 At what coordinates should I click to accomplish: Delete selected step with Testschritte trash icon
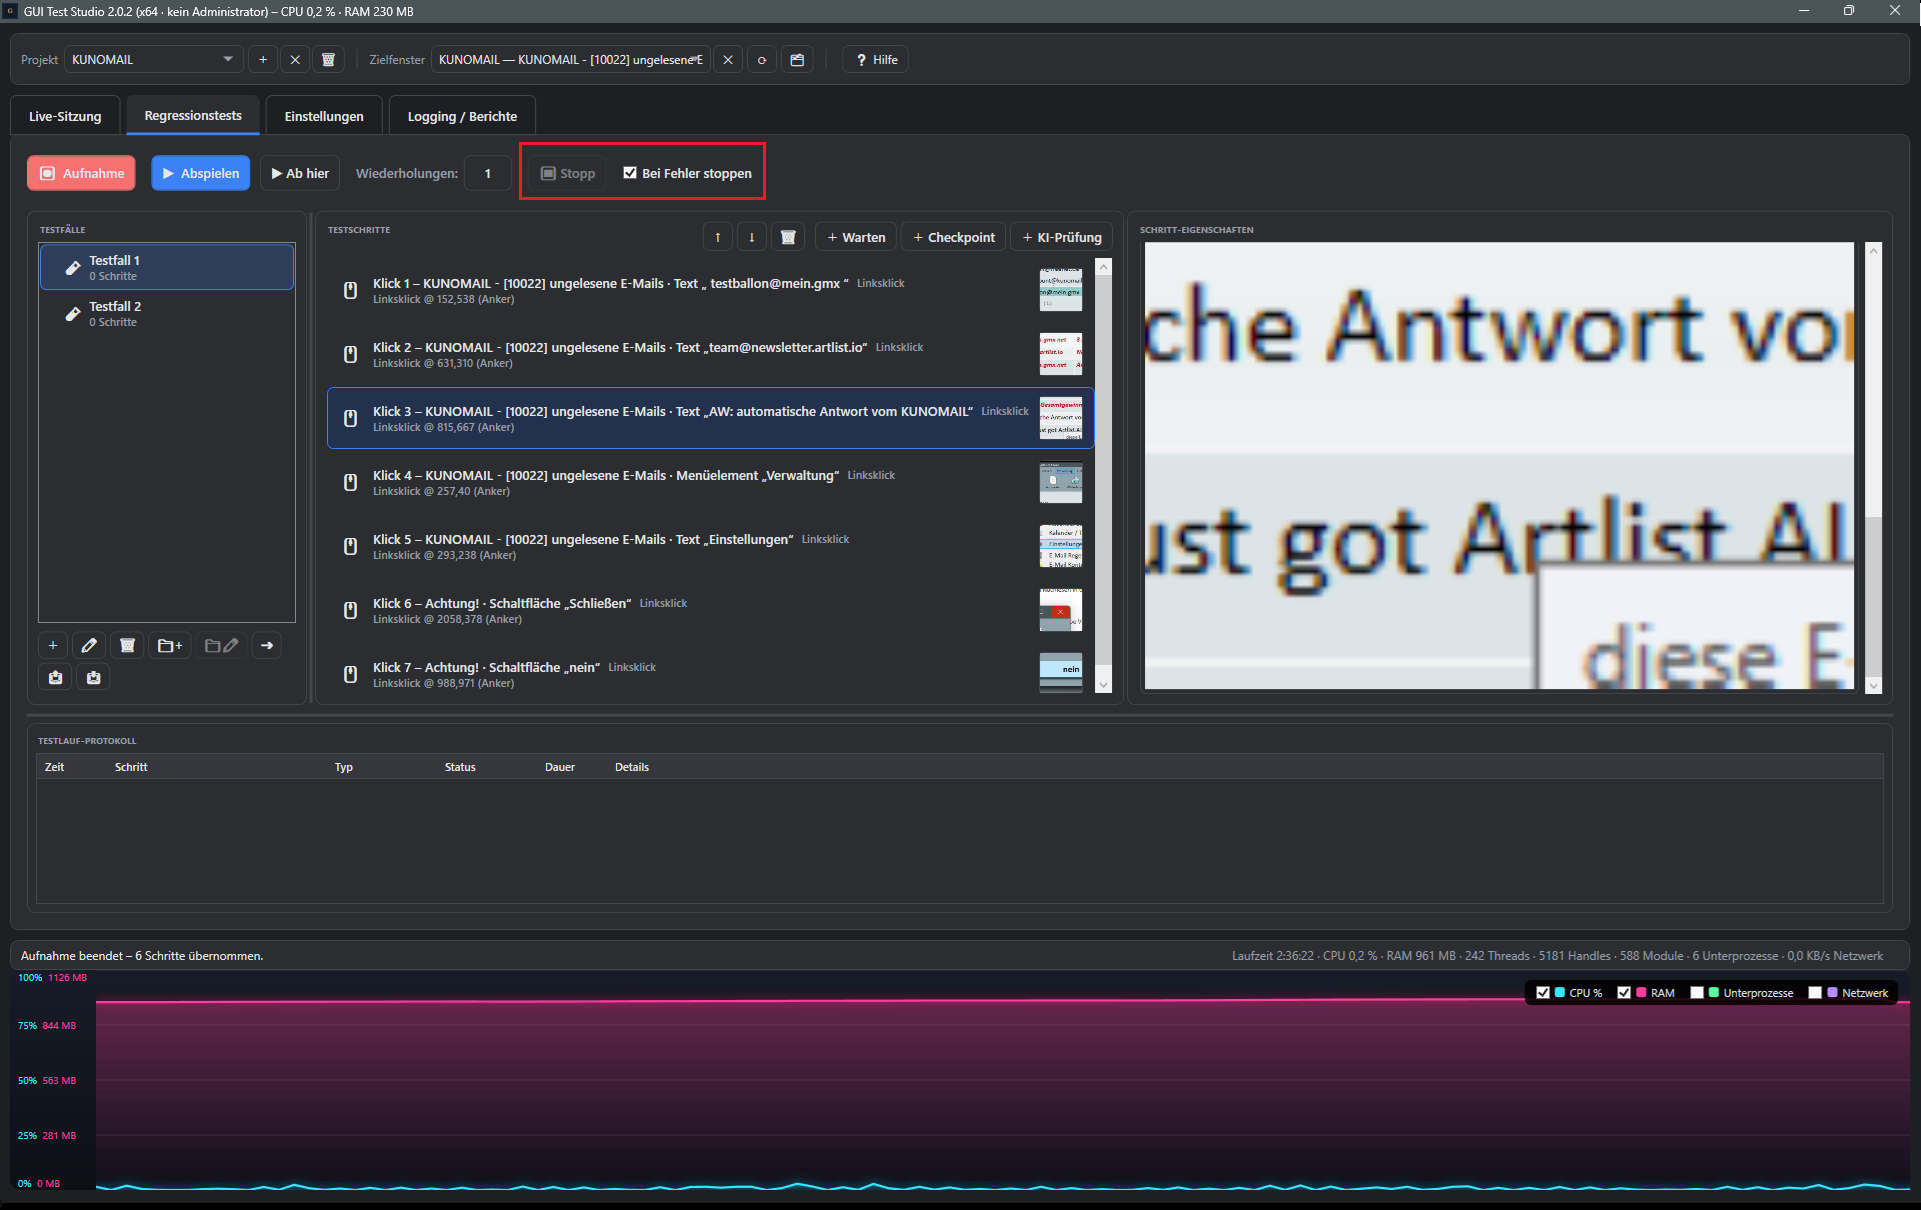tap(788, 237)
